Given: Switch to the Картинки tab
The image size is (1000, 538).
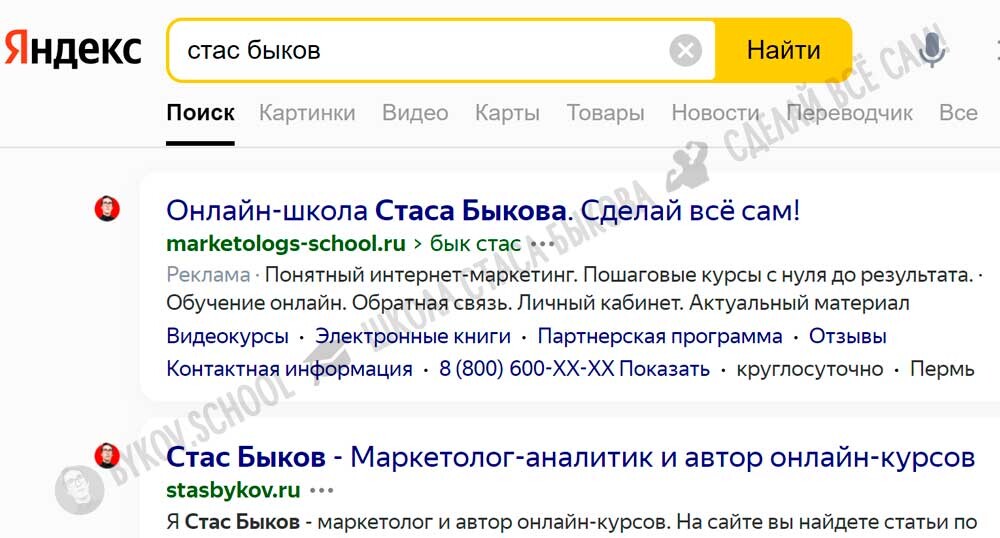Looking at the screenshot, I should pyautogui.click(x=307, y=113).
